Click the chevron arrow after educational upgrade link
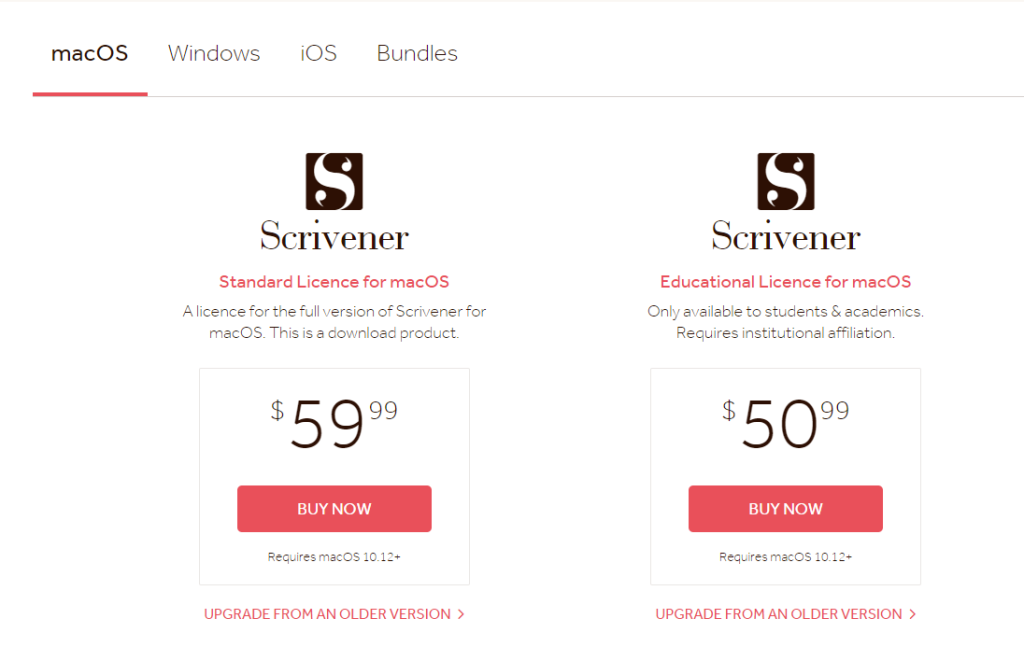1024x661 pixels. [x=912, y=614]
